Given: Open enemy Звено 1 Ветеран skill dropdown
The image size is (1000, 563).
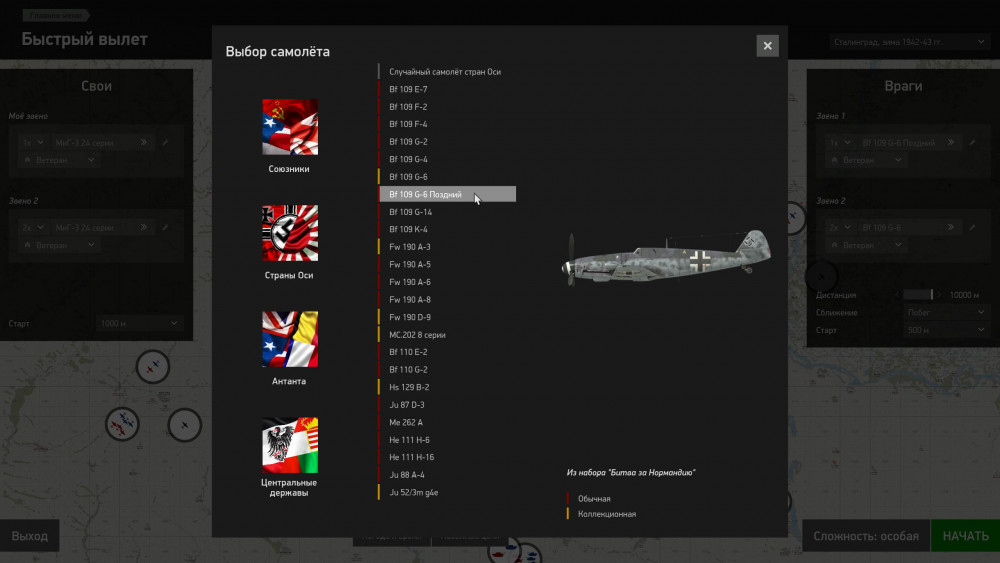Looking at the screenshot, I should tap(866, 160).
